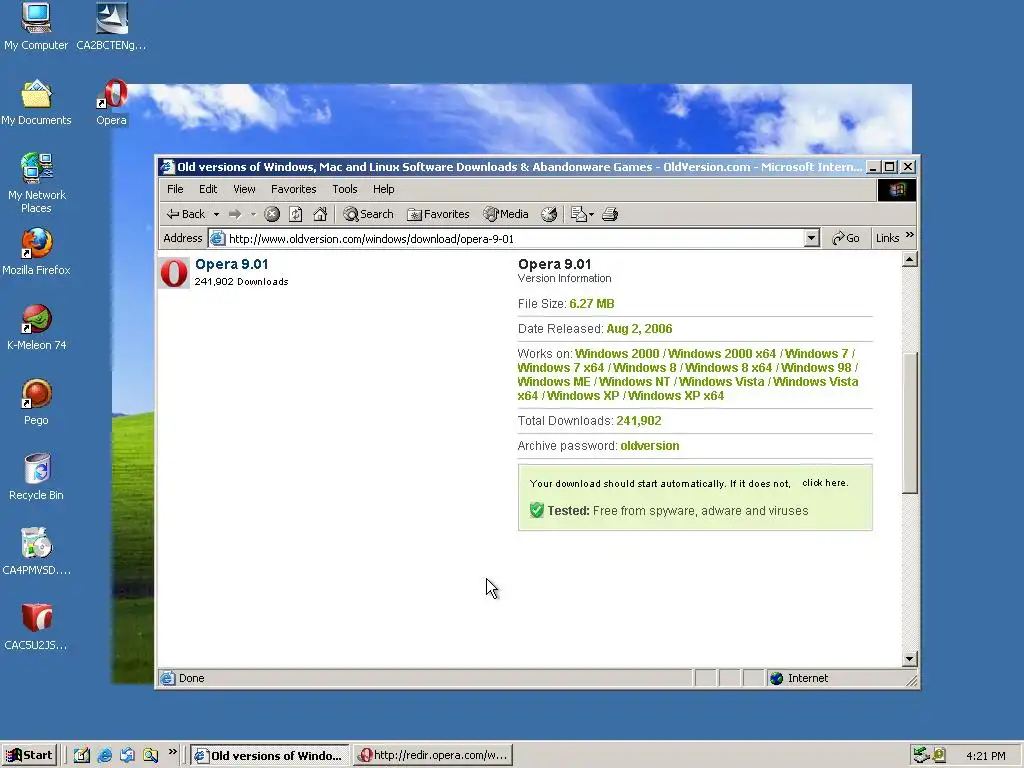The height and width of the screenshot is (768, 1024).
Task: Expand the quick launch overflow chevron
Action: (172, 752)
